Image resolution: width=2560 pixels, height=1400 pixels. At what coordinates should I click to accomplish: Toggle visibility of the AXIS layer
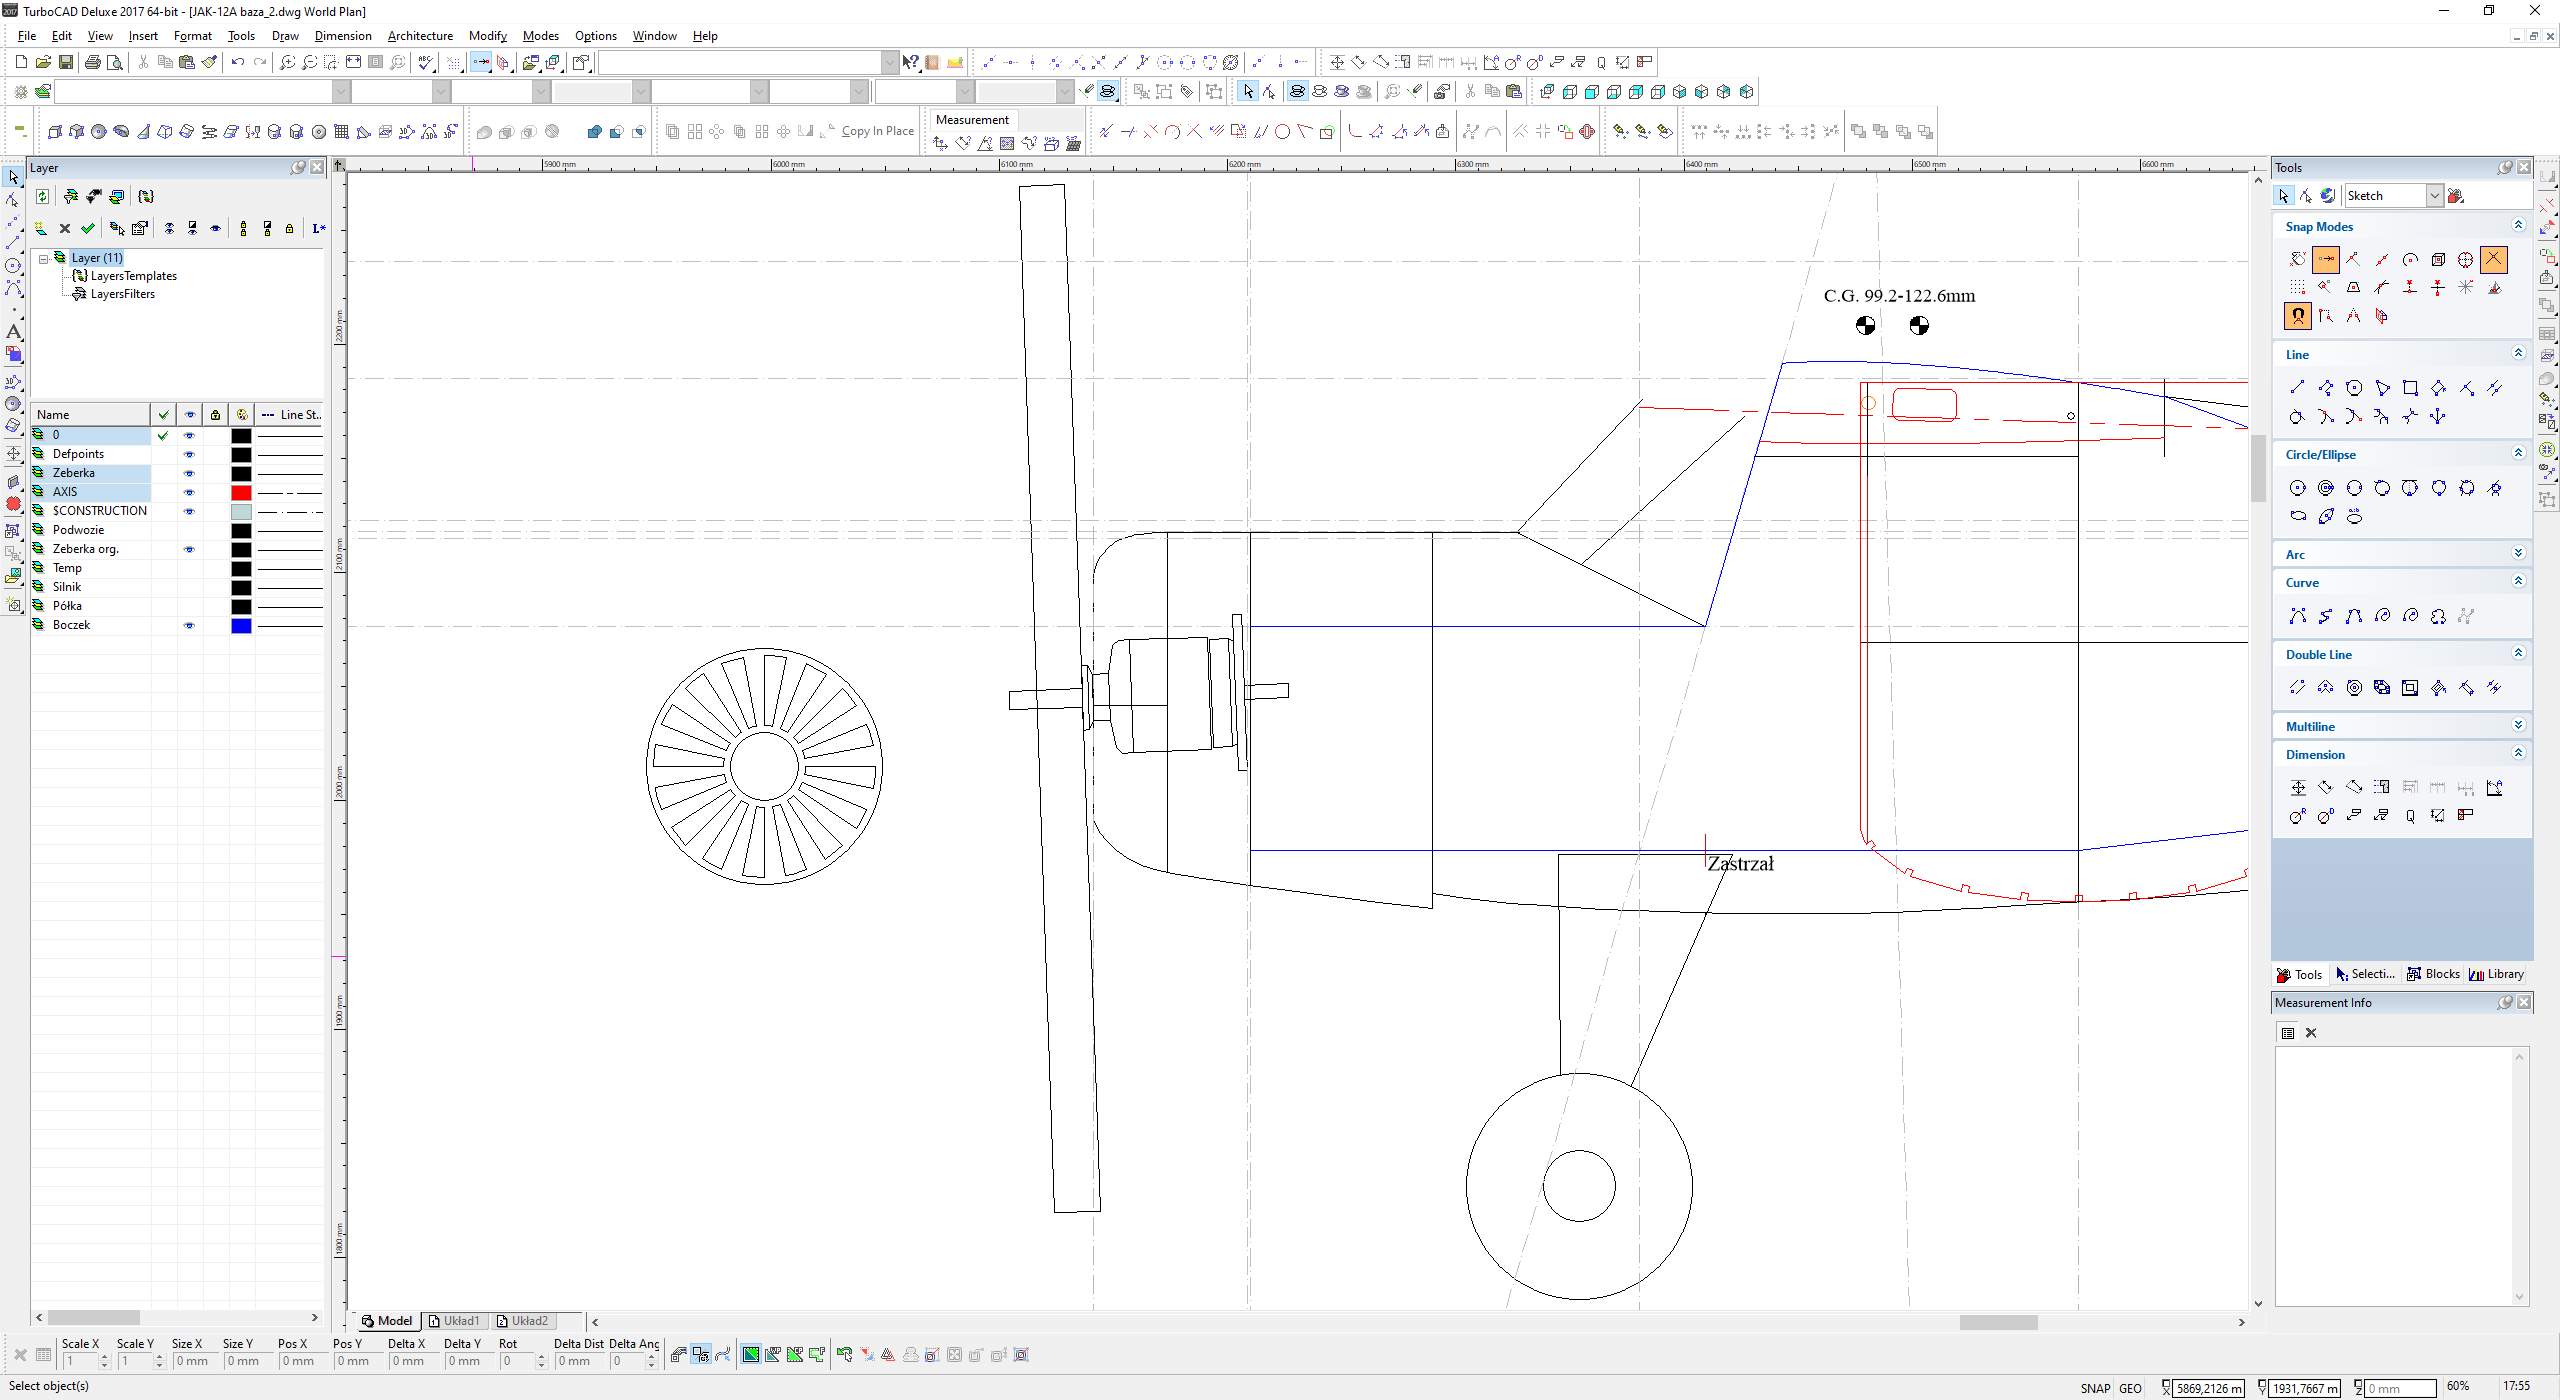click(x=189, y=492)
